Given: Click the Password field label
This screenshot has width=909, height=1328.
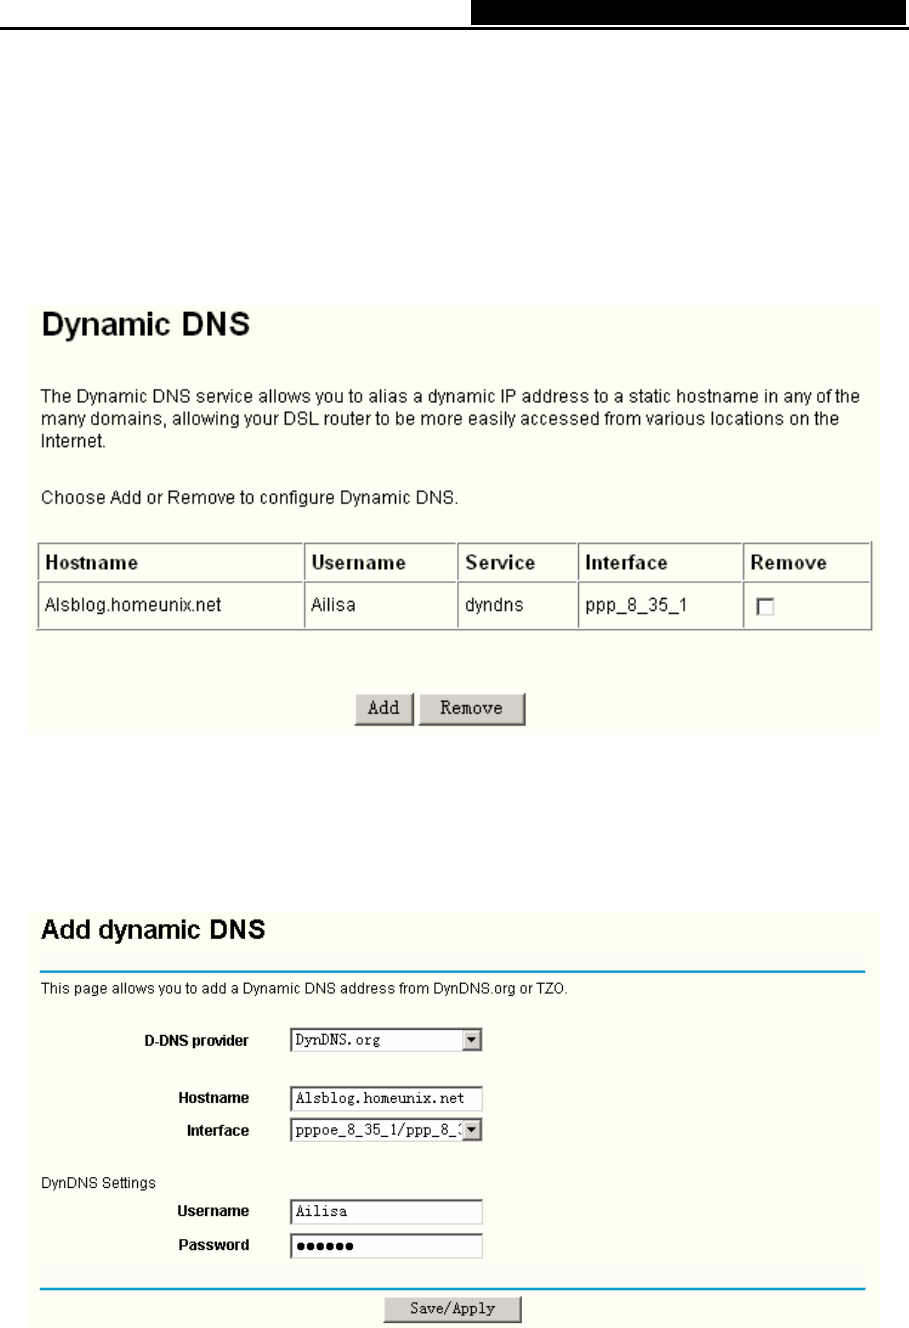Looking at the screenshot, I should tap(214, 1245).
